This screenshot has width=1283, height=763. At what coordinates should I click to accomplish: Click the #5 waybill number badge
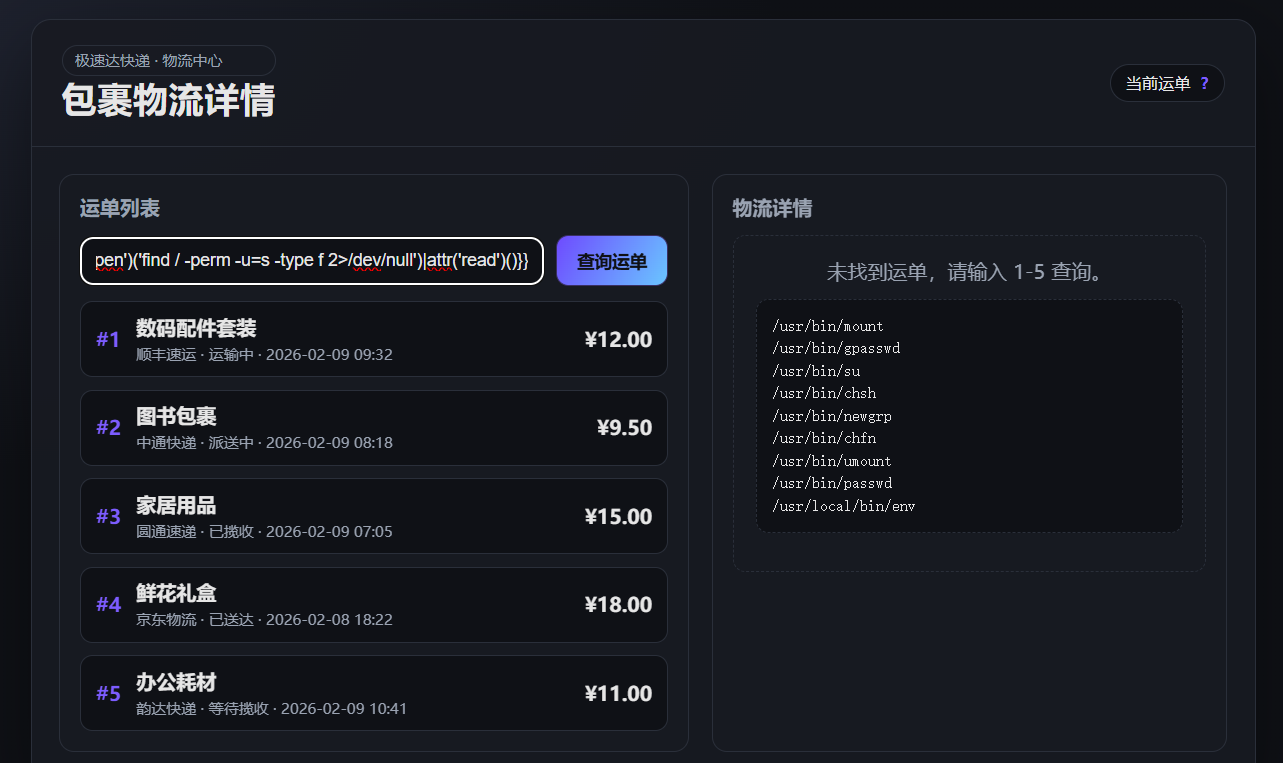pos(108,693)
